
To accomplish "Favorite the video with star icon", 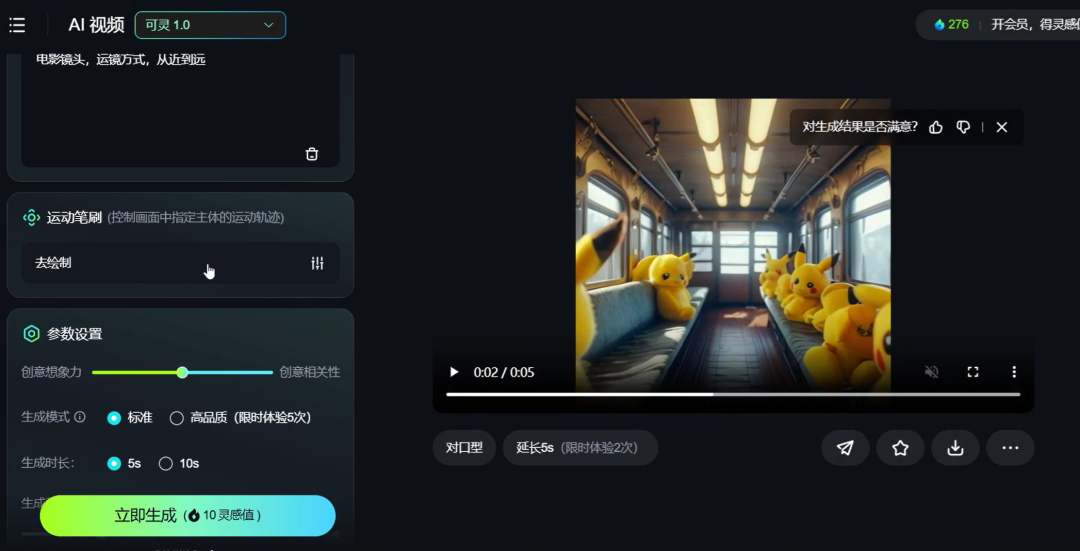I will (900, 448).
